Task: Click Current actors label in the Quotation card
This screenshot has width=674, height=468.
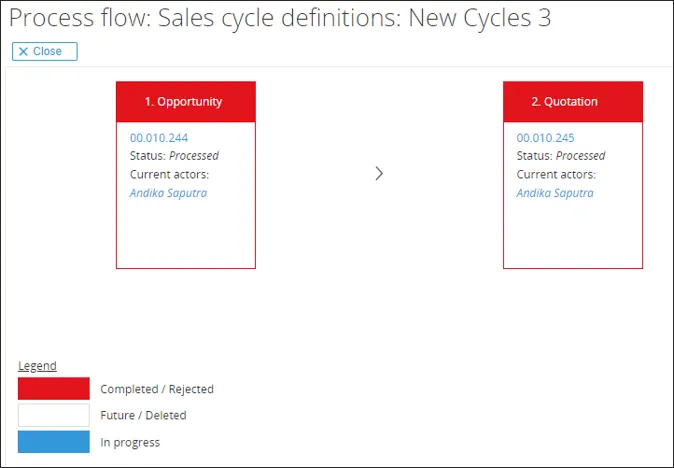Action: (556, 174)
